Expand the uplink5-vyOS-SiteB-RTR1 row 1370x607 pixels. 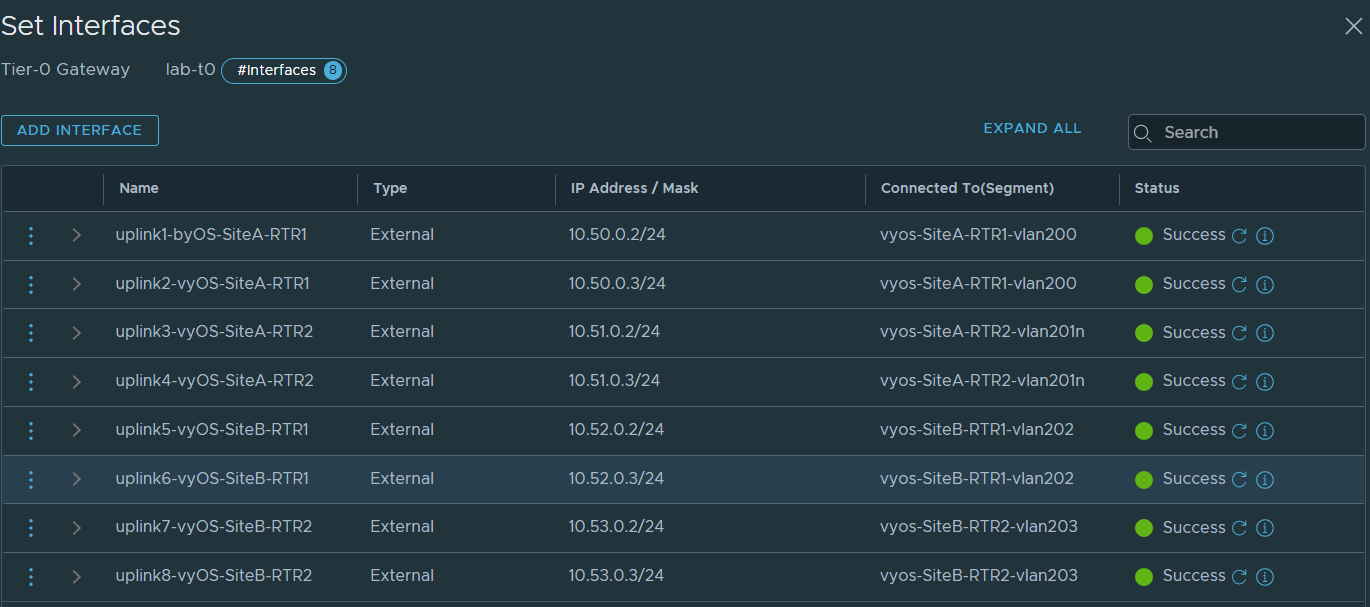77,430
